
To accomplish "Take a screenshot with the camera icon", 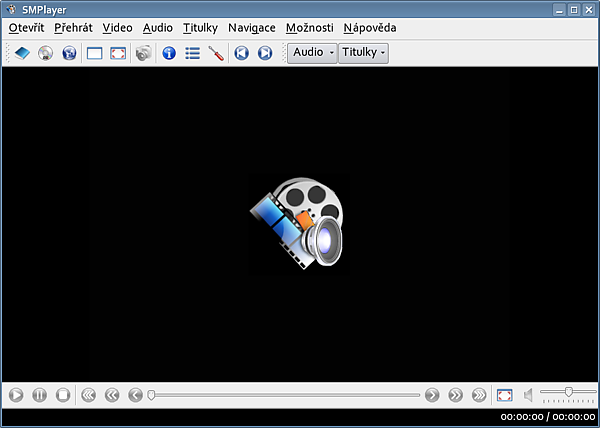I will pos(143,53).
